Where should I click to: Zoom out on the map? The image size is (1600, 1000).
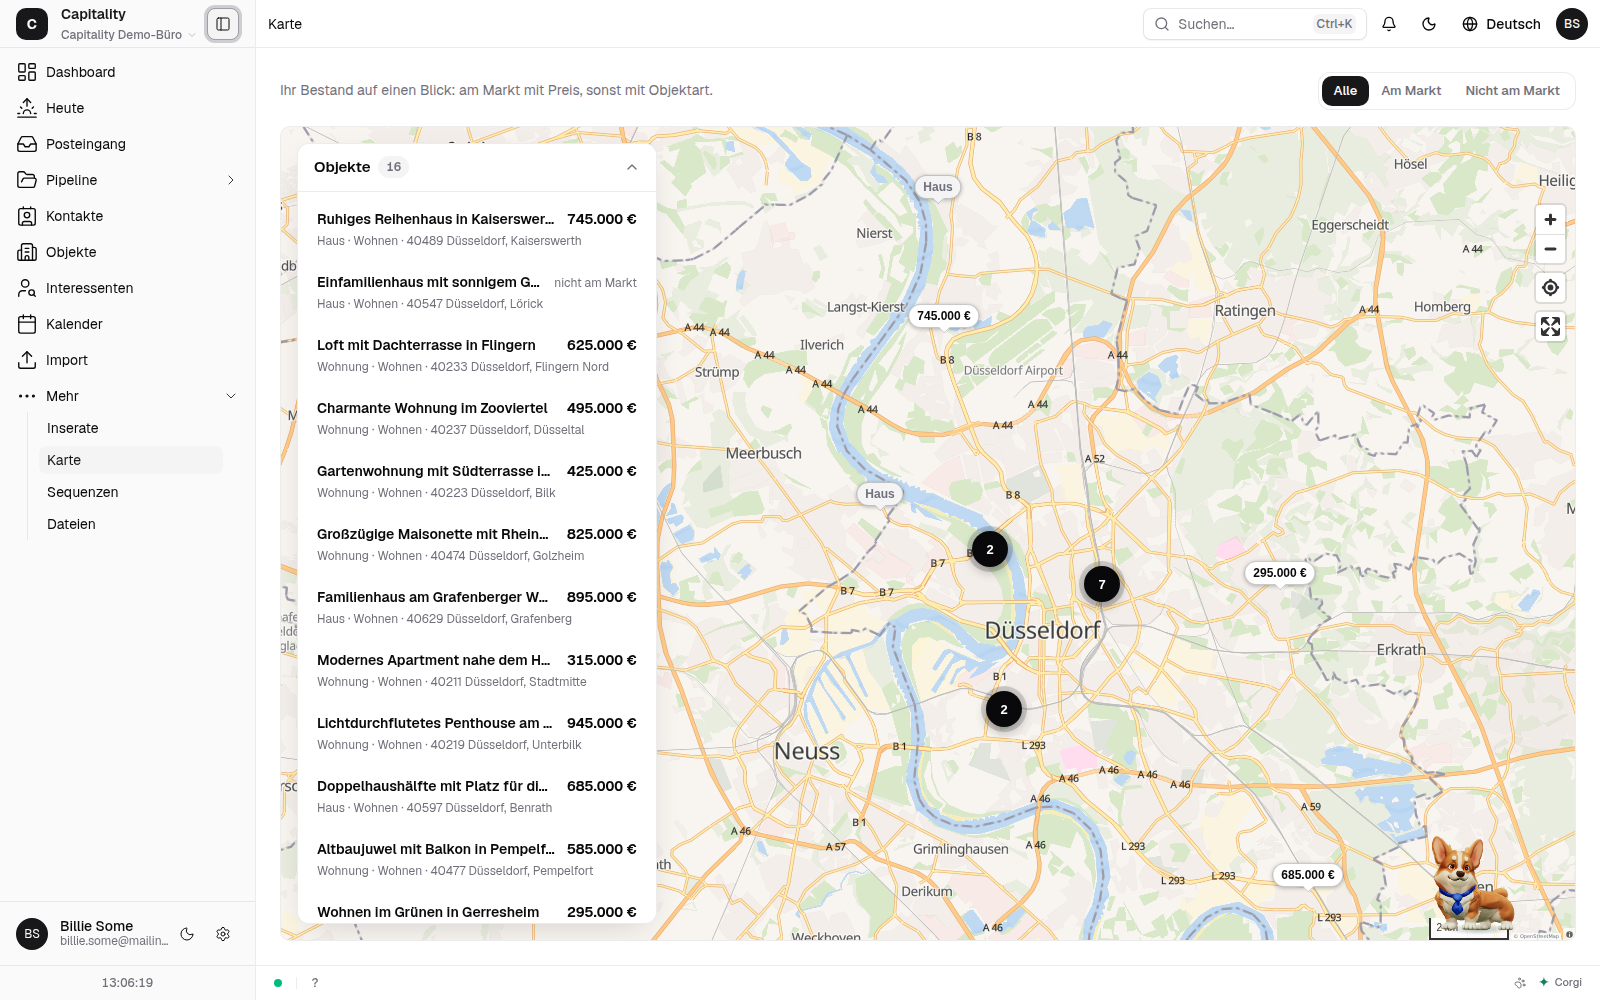point(1550,249)
